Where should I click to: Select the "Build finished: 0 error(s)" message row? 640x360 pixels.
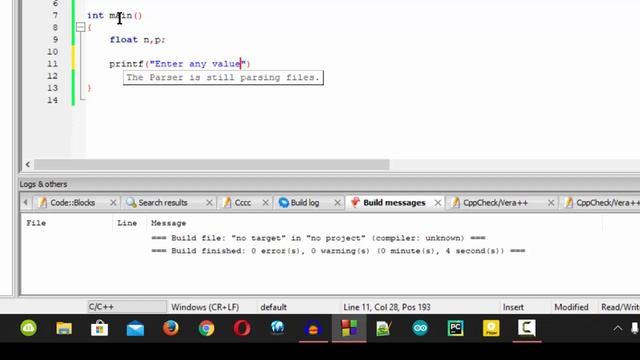point(338,251)
